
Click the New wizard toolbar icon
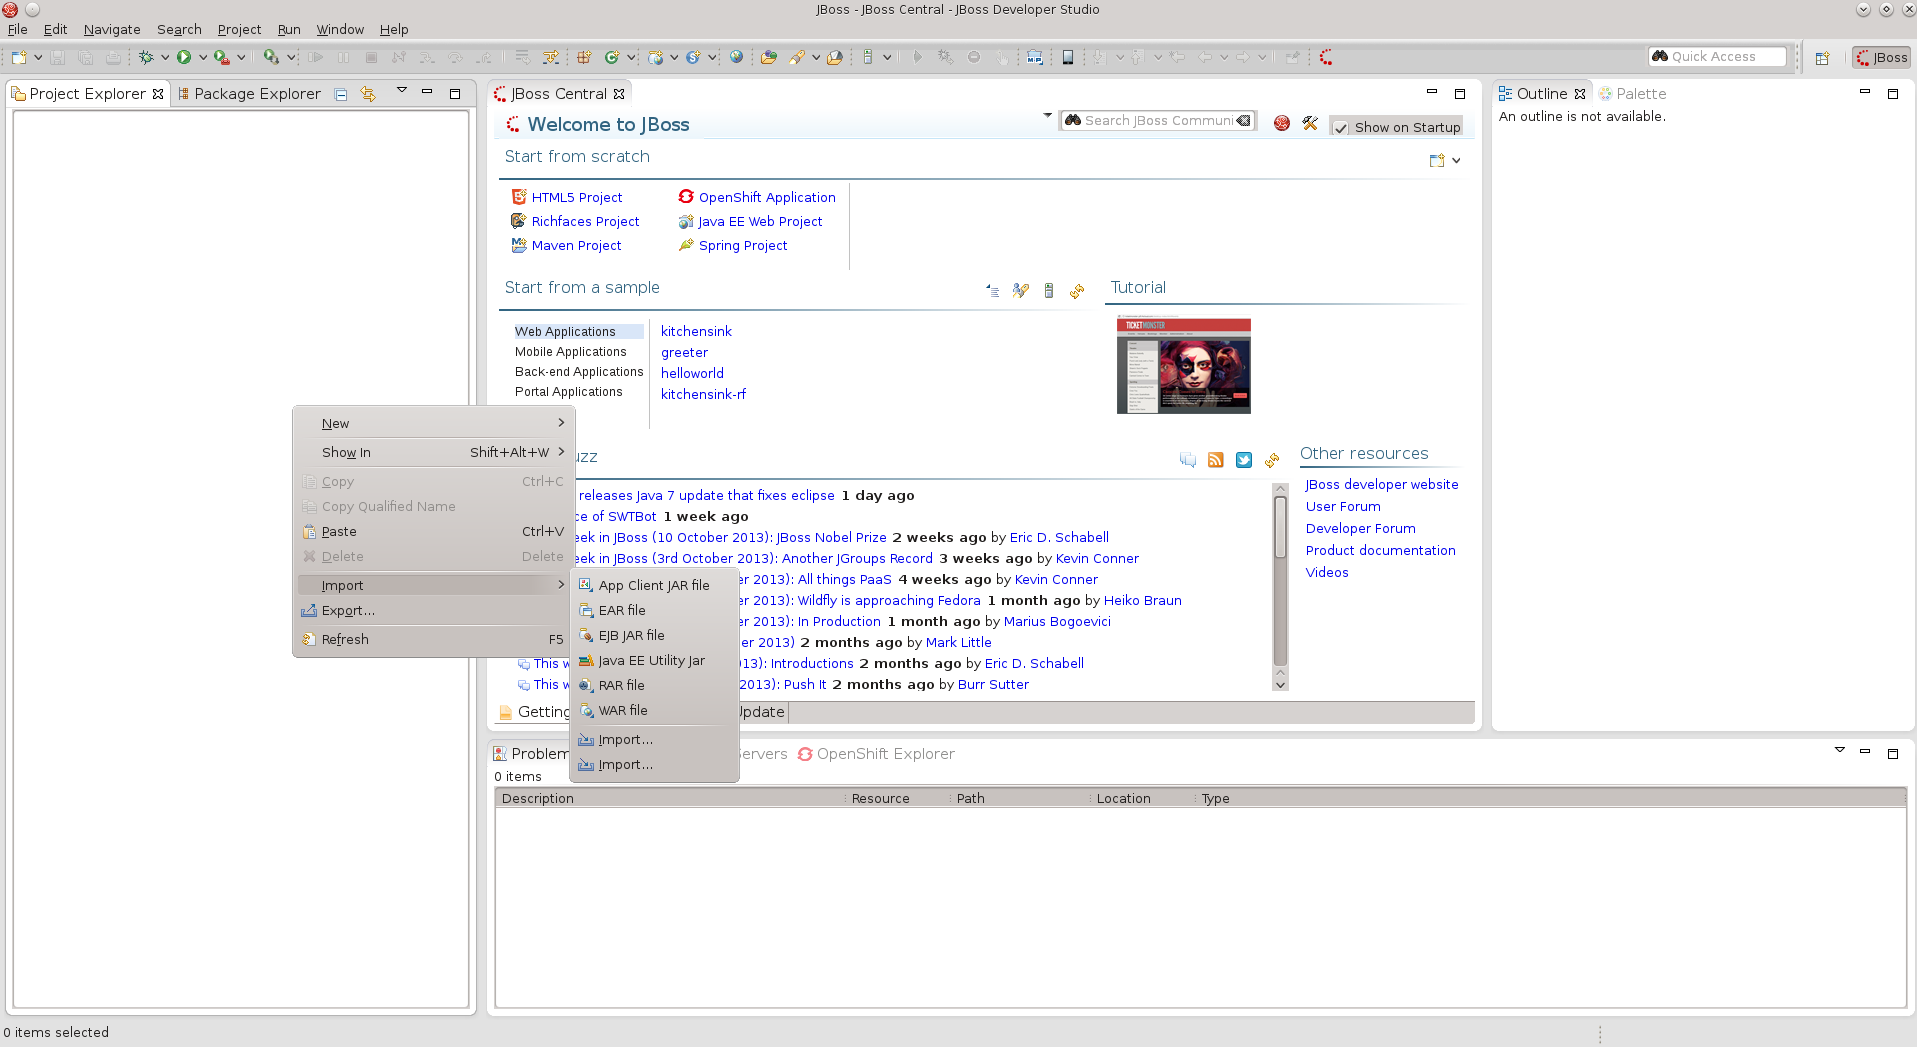point(19,57)
